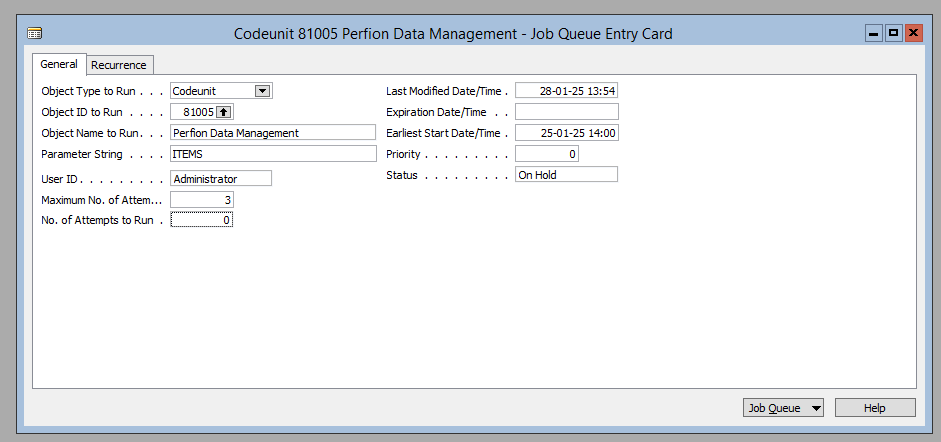Viewport: 941px width, 442px height.
Task: Click the Priority field
Action: tap(547, 154)
